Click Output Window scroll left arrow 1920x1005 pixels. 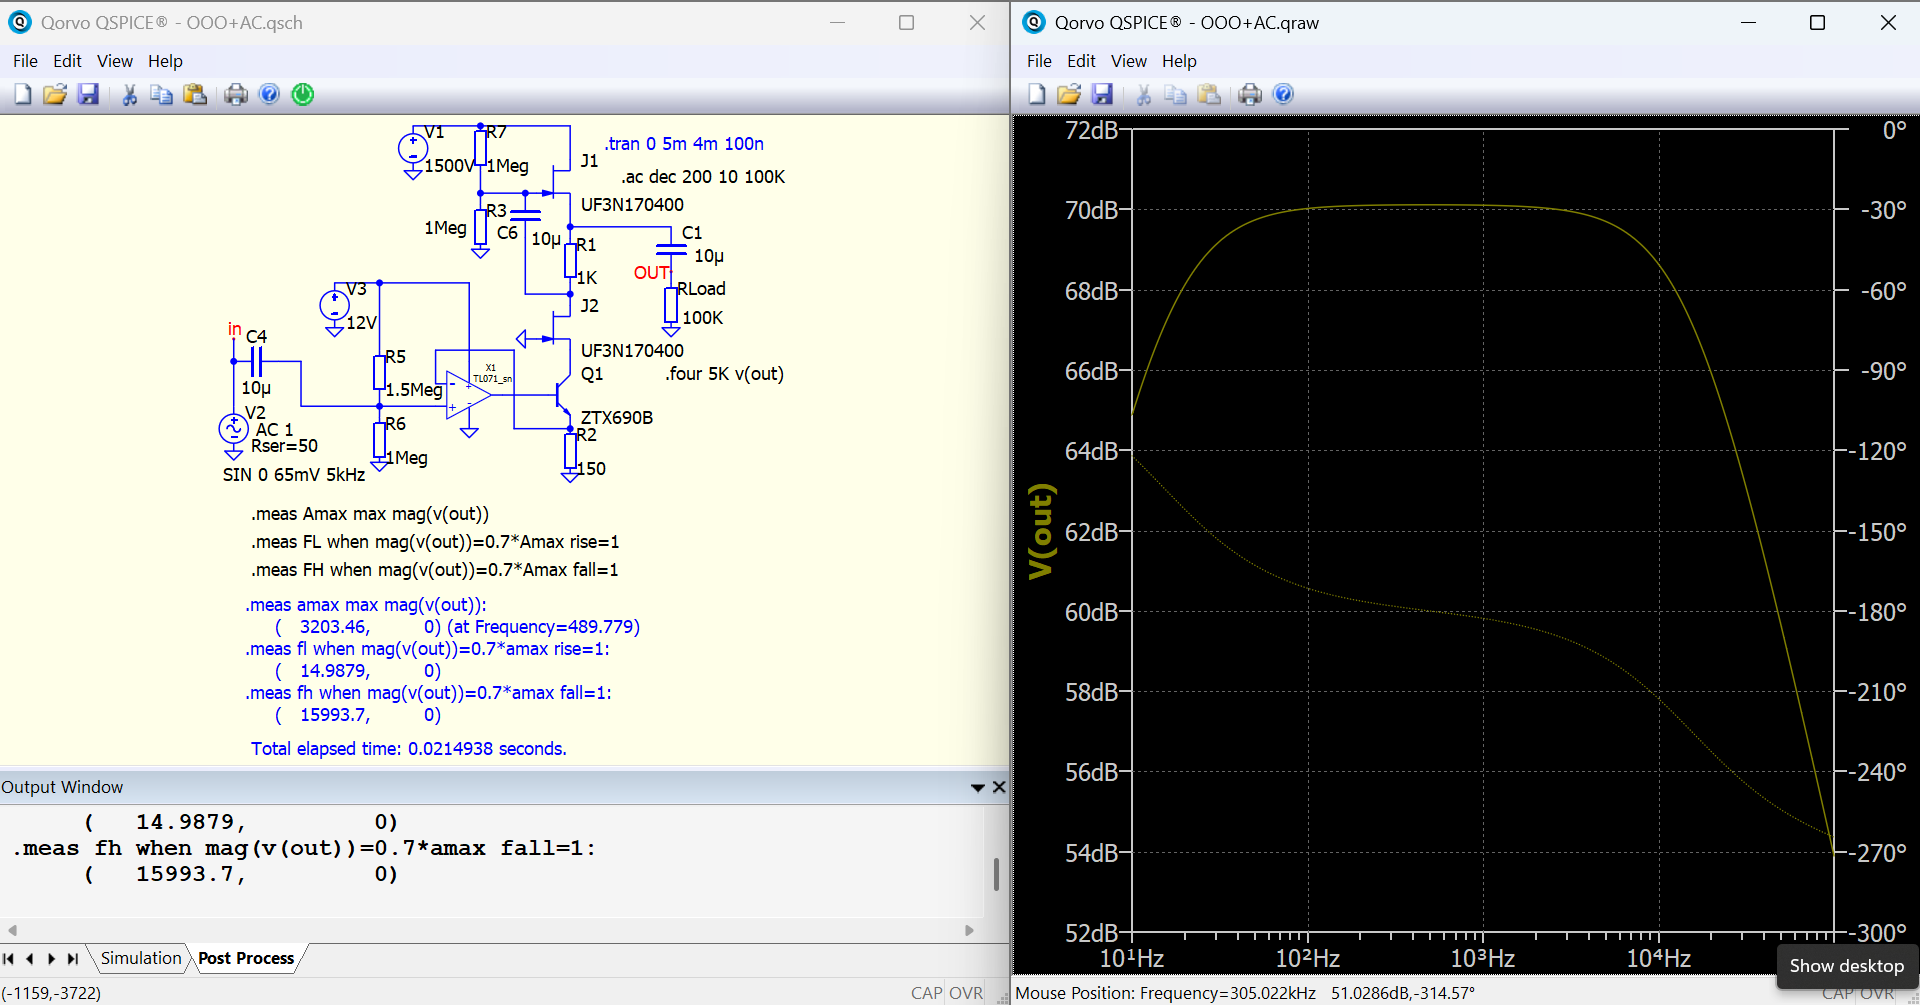tap(12, 930)
